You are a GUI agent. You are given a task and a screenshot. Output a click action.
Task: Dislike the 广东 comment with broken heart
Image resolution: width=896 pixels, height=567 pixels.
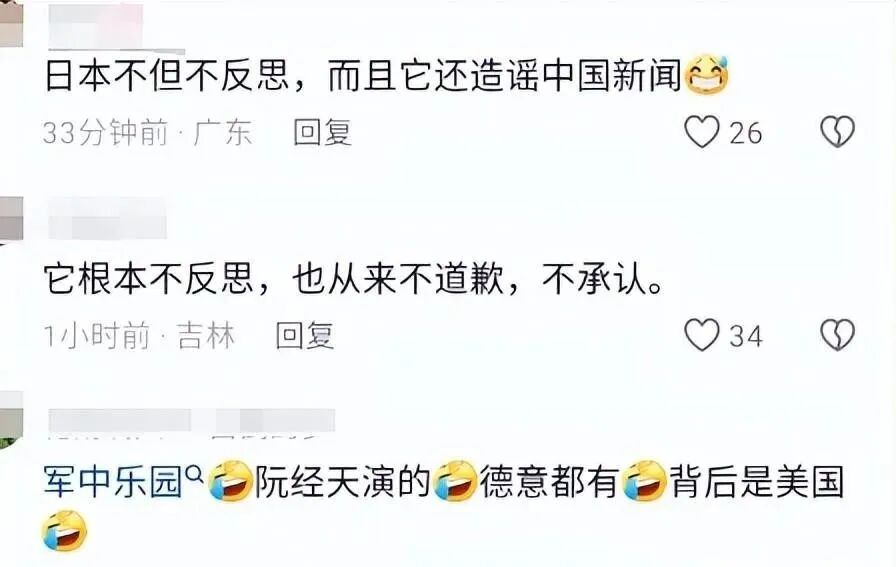coord(837,131)
